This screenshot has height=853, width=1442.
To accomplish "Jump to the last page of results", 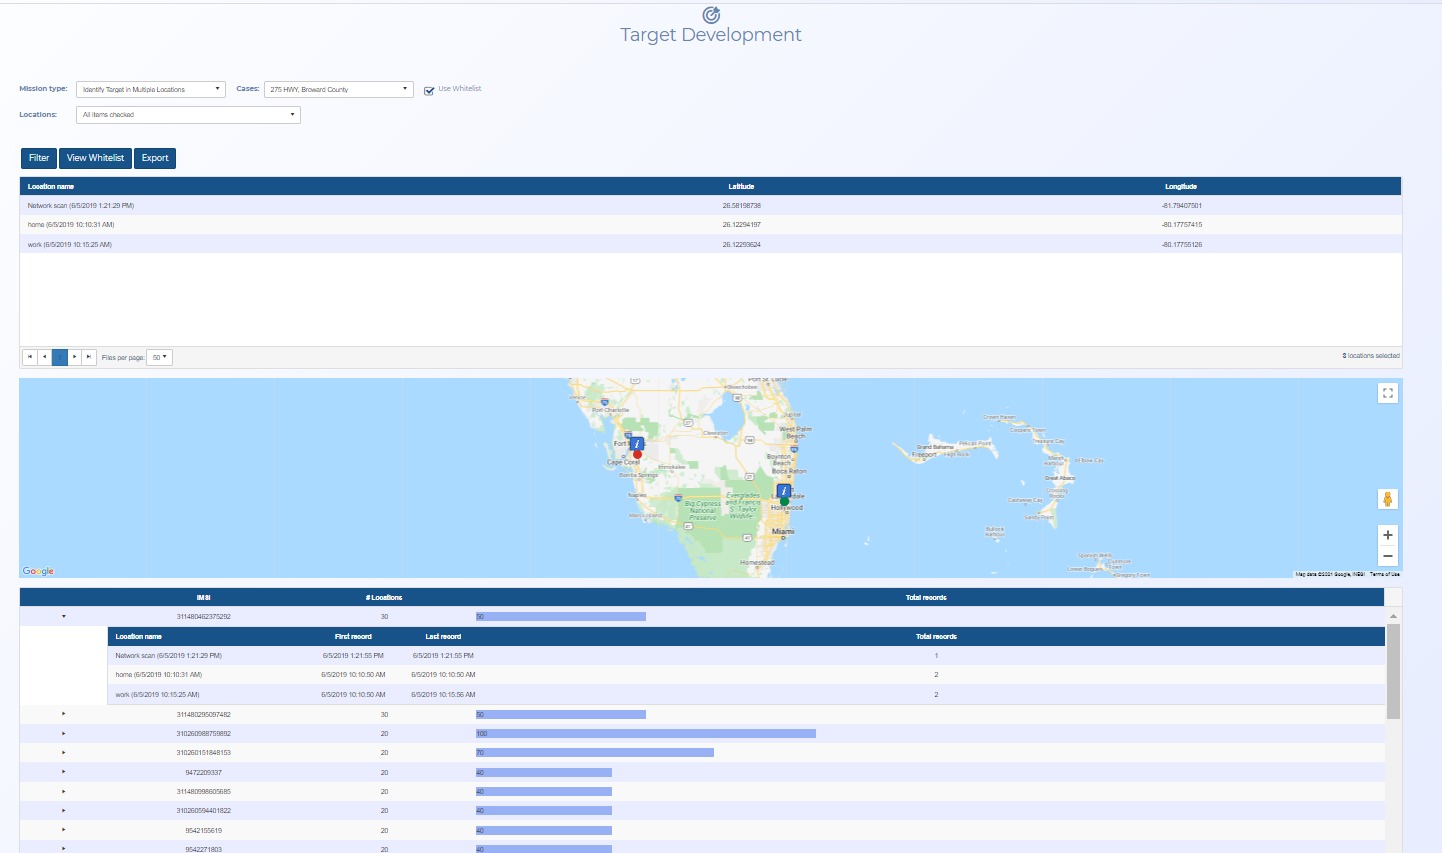I will pos(88,357).
